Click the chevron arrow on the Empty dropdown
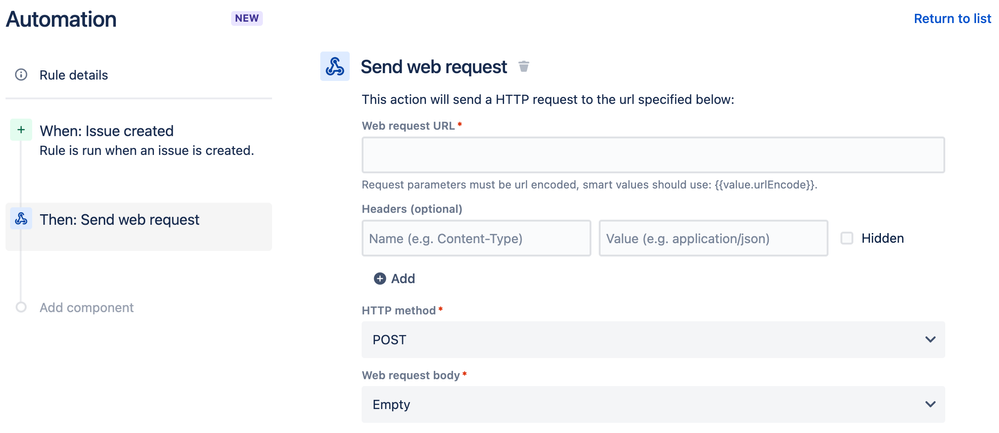Screen dimensions: 999x433 tap(930, 405)
